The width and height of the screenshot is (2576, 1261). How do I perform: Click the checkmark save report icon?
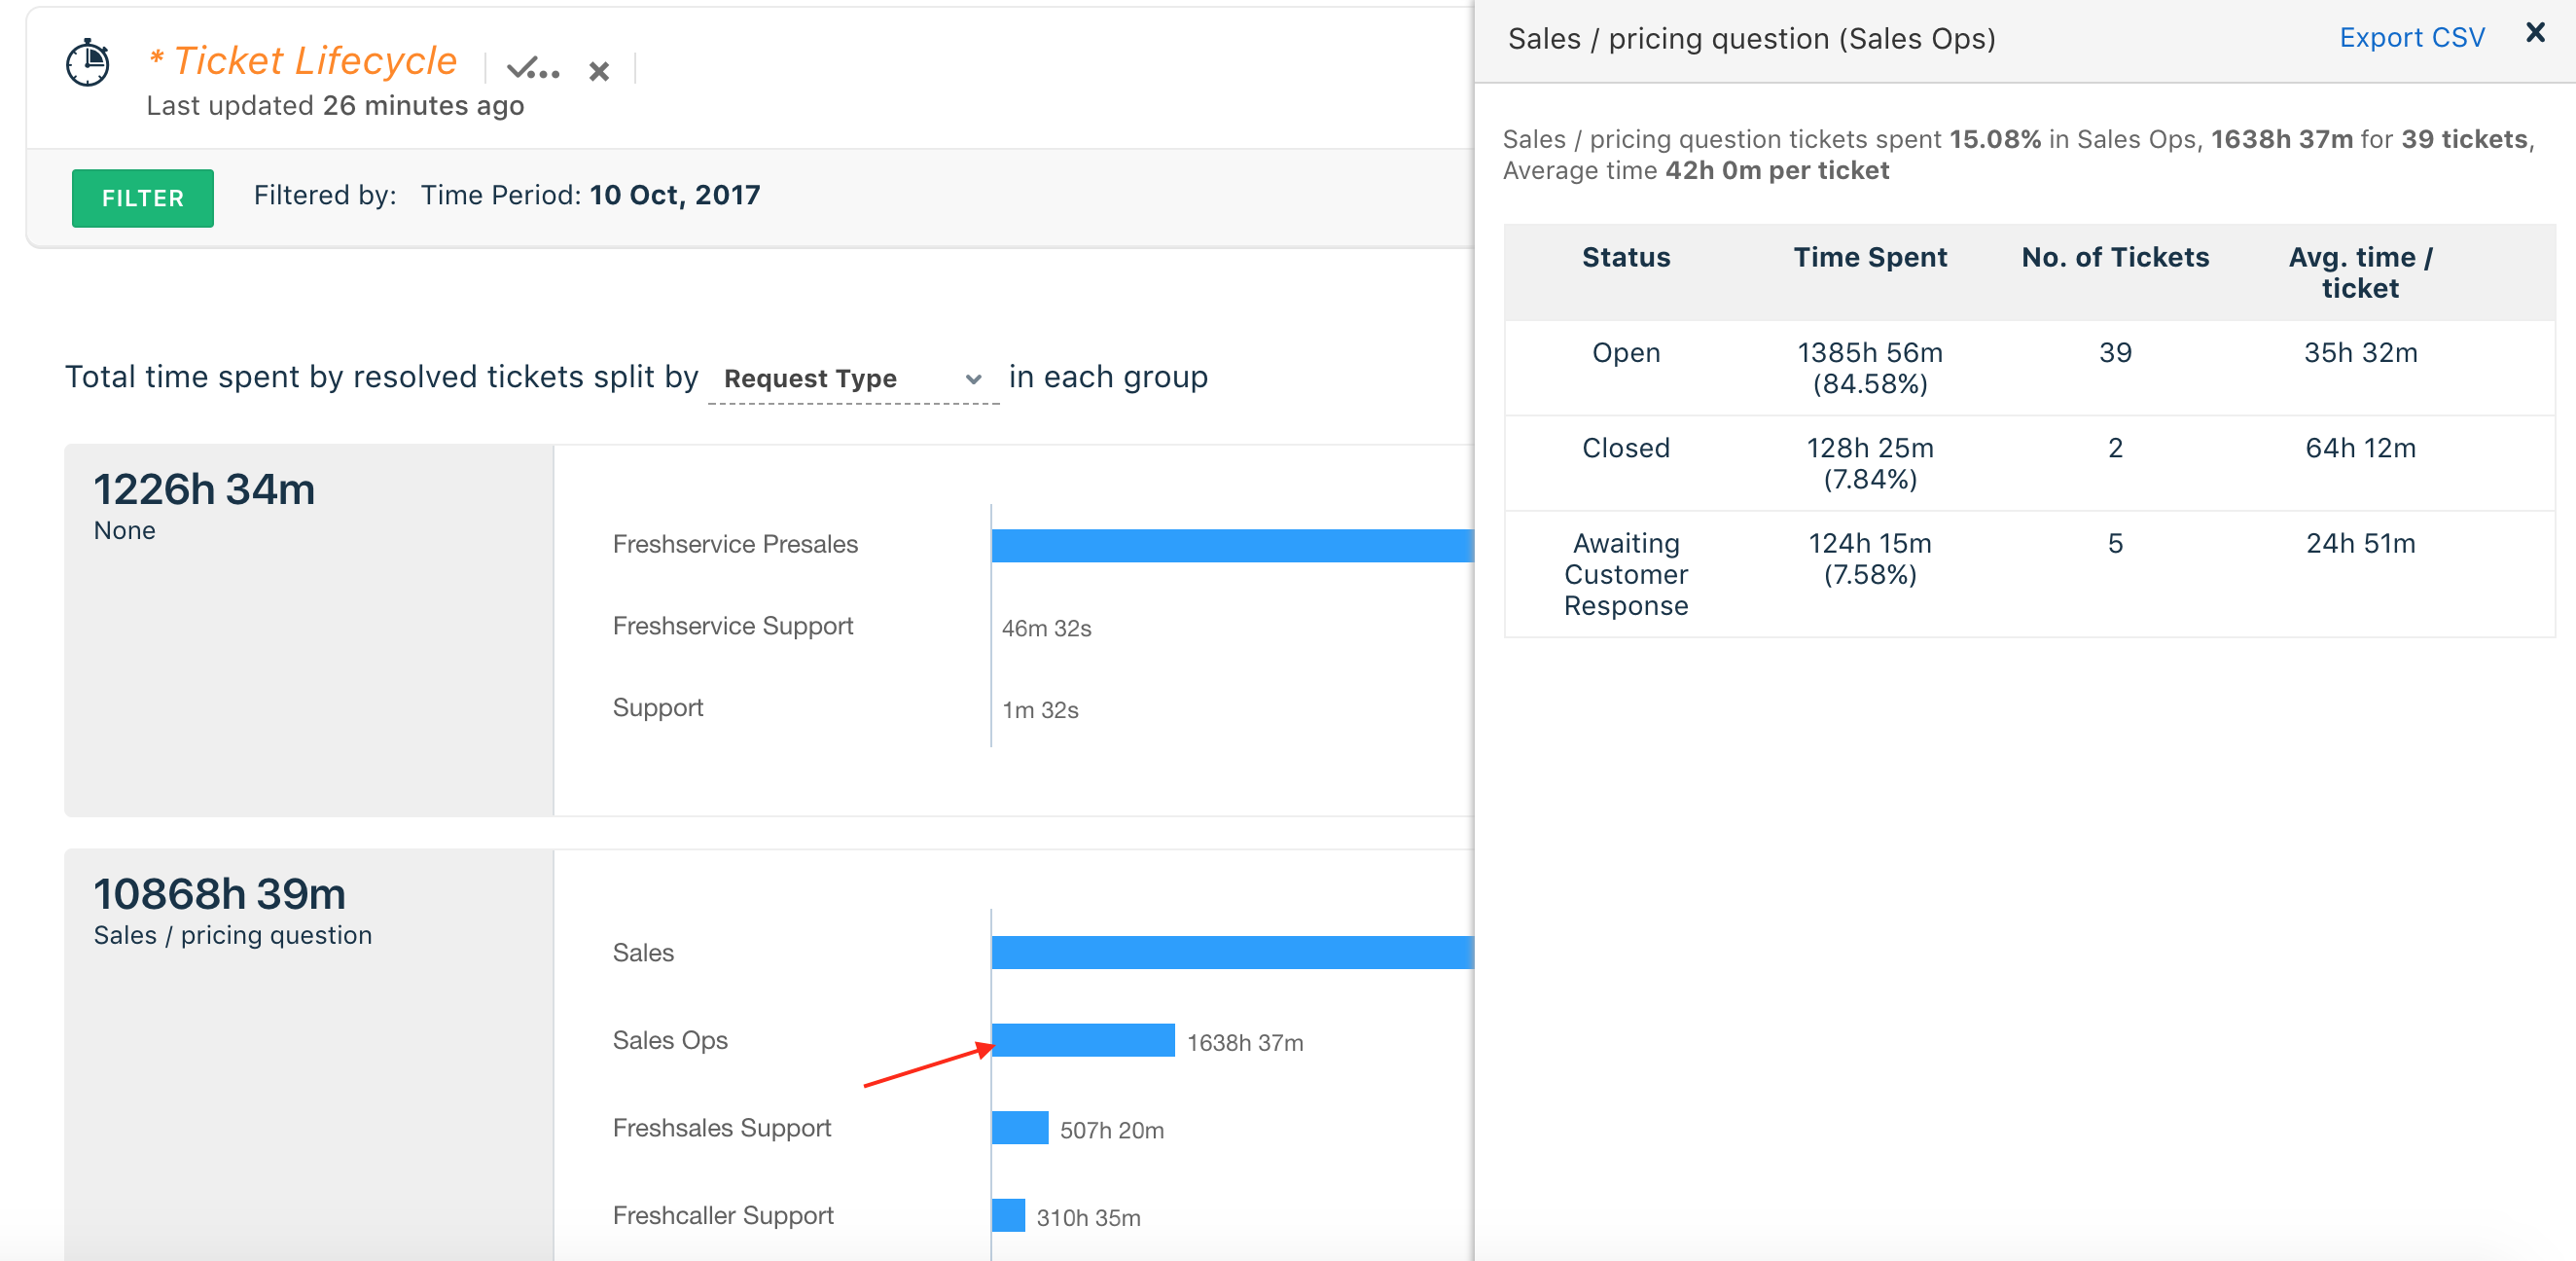[532, 70]
